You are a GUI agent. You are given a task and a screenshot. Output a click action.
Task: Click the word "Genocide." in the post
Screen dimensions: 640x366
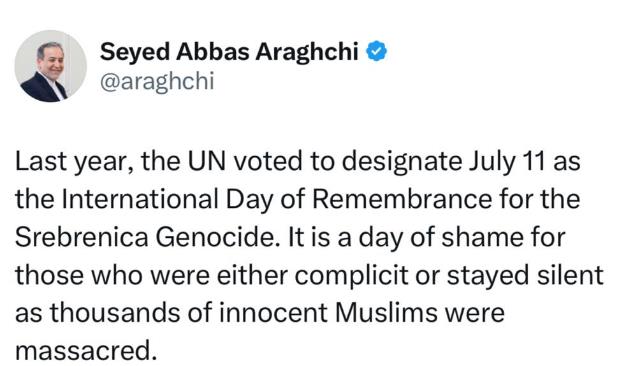[x=218, y=237]
